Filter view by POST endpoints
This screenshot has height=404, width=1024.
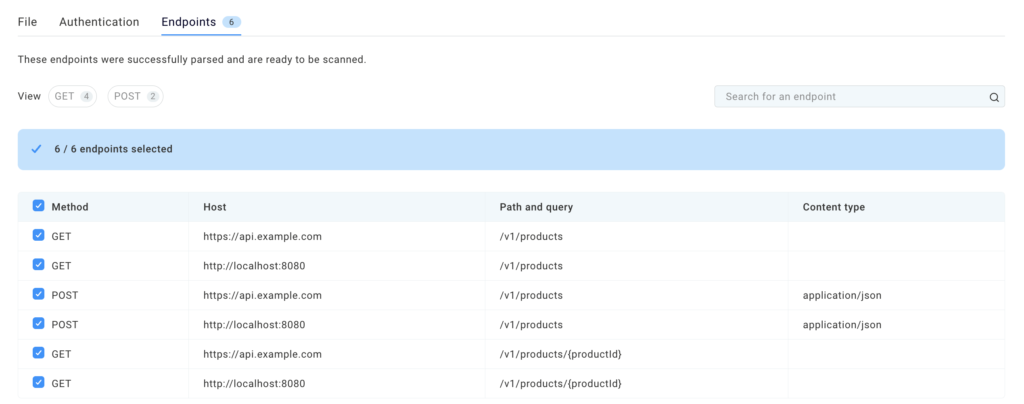click(135, 96)
